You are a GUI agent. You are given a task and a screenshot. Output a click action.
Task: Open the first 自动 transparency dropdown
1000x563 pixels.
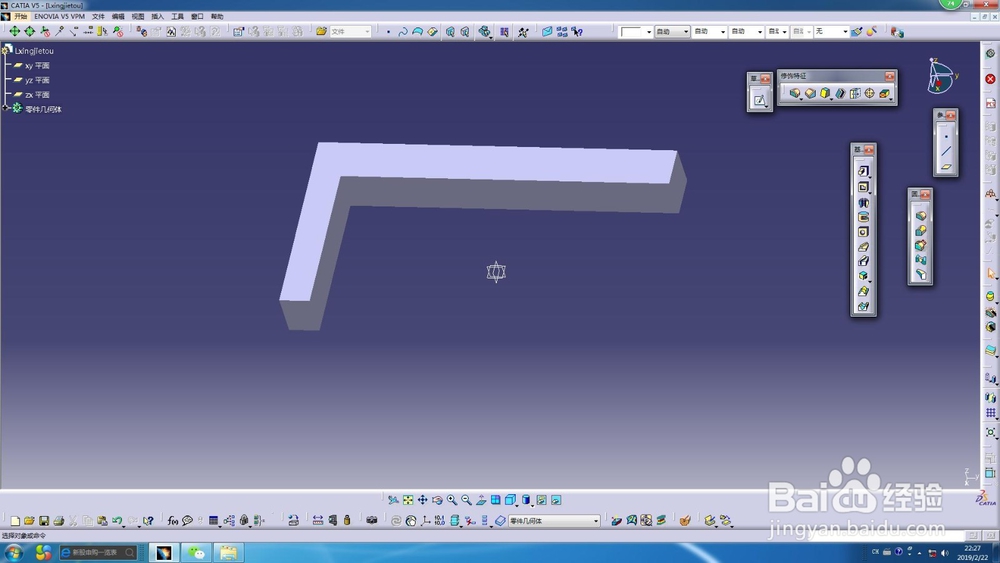(672, 31)
